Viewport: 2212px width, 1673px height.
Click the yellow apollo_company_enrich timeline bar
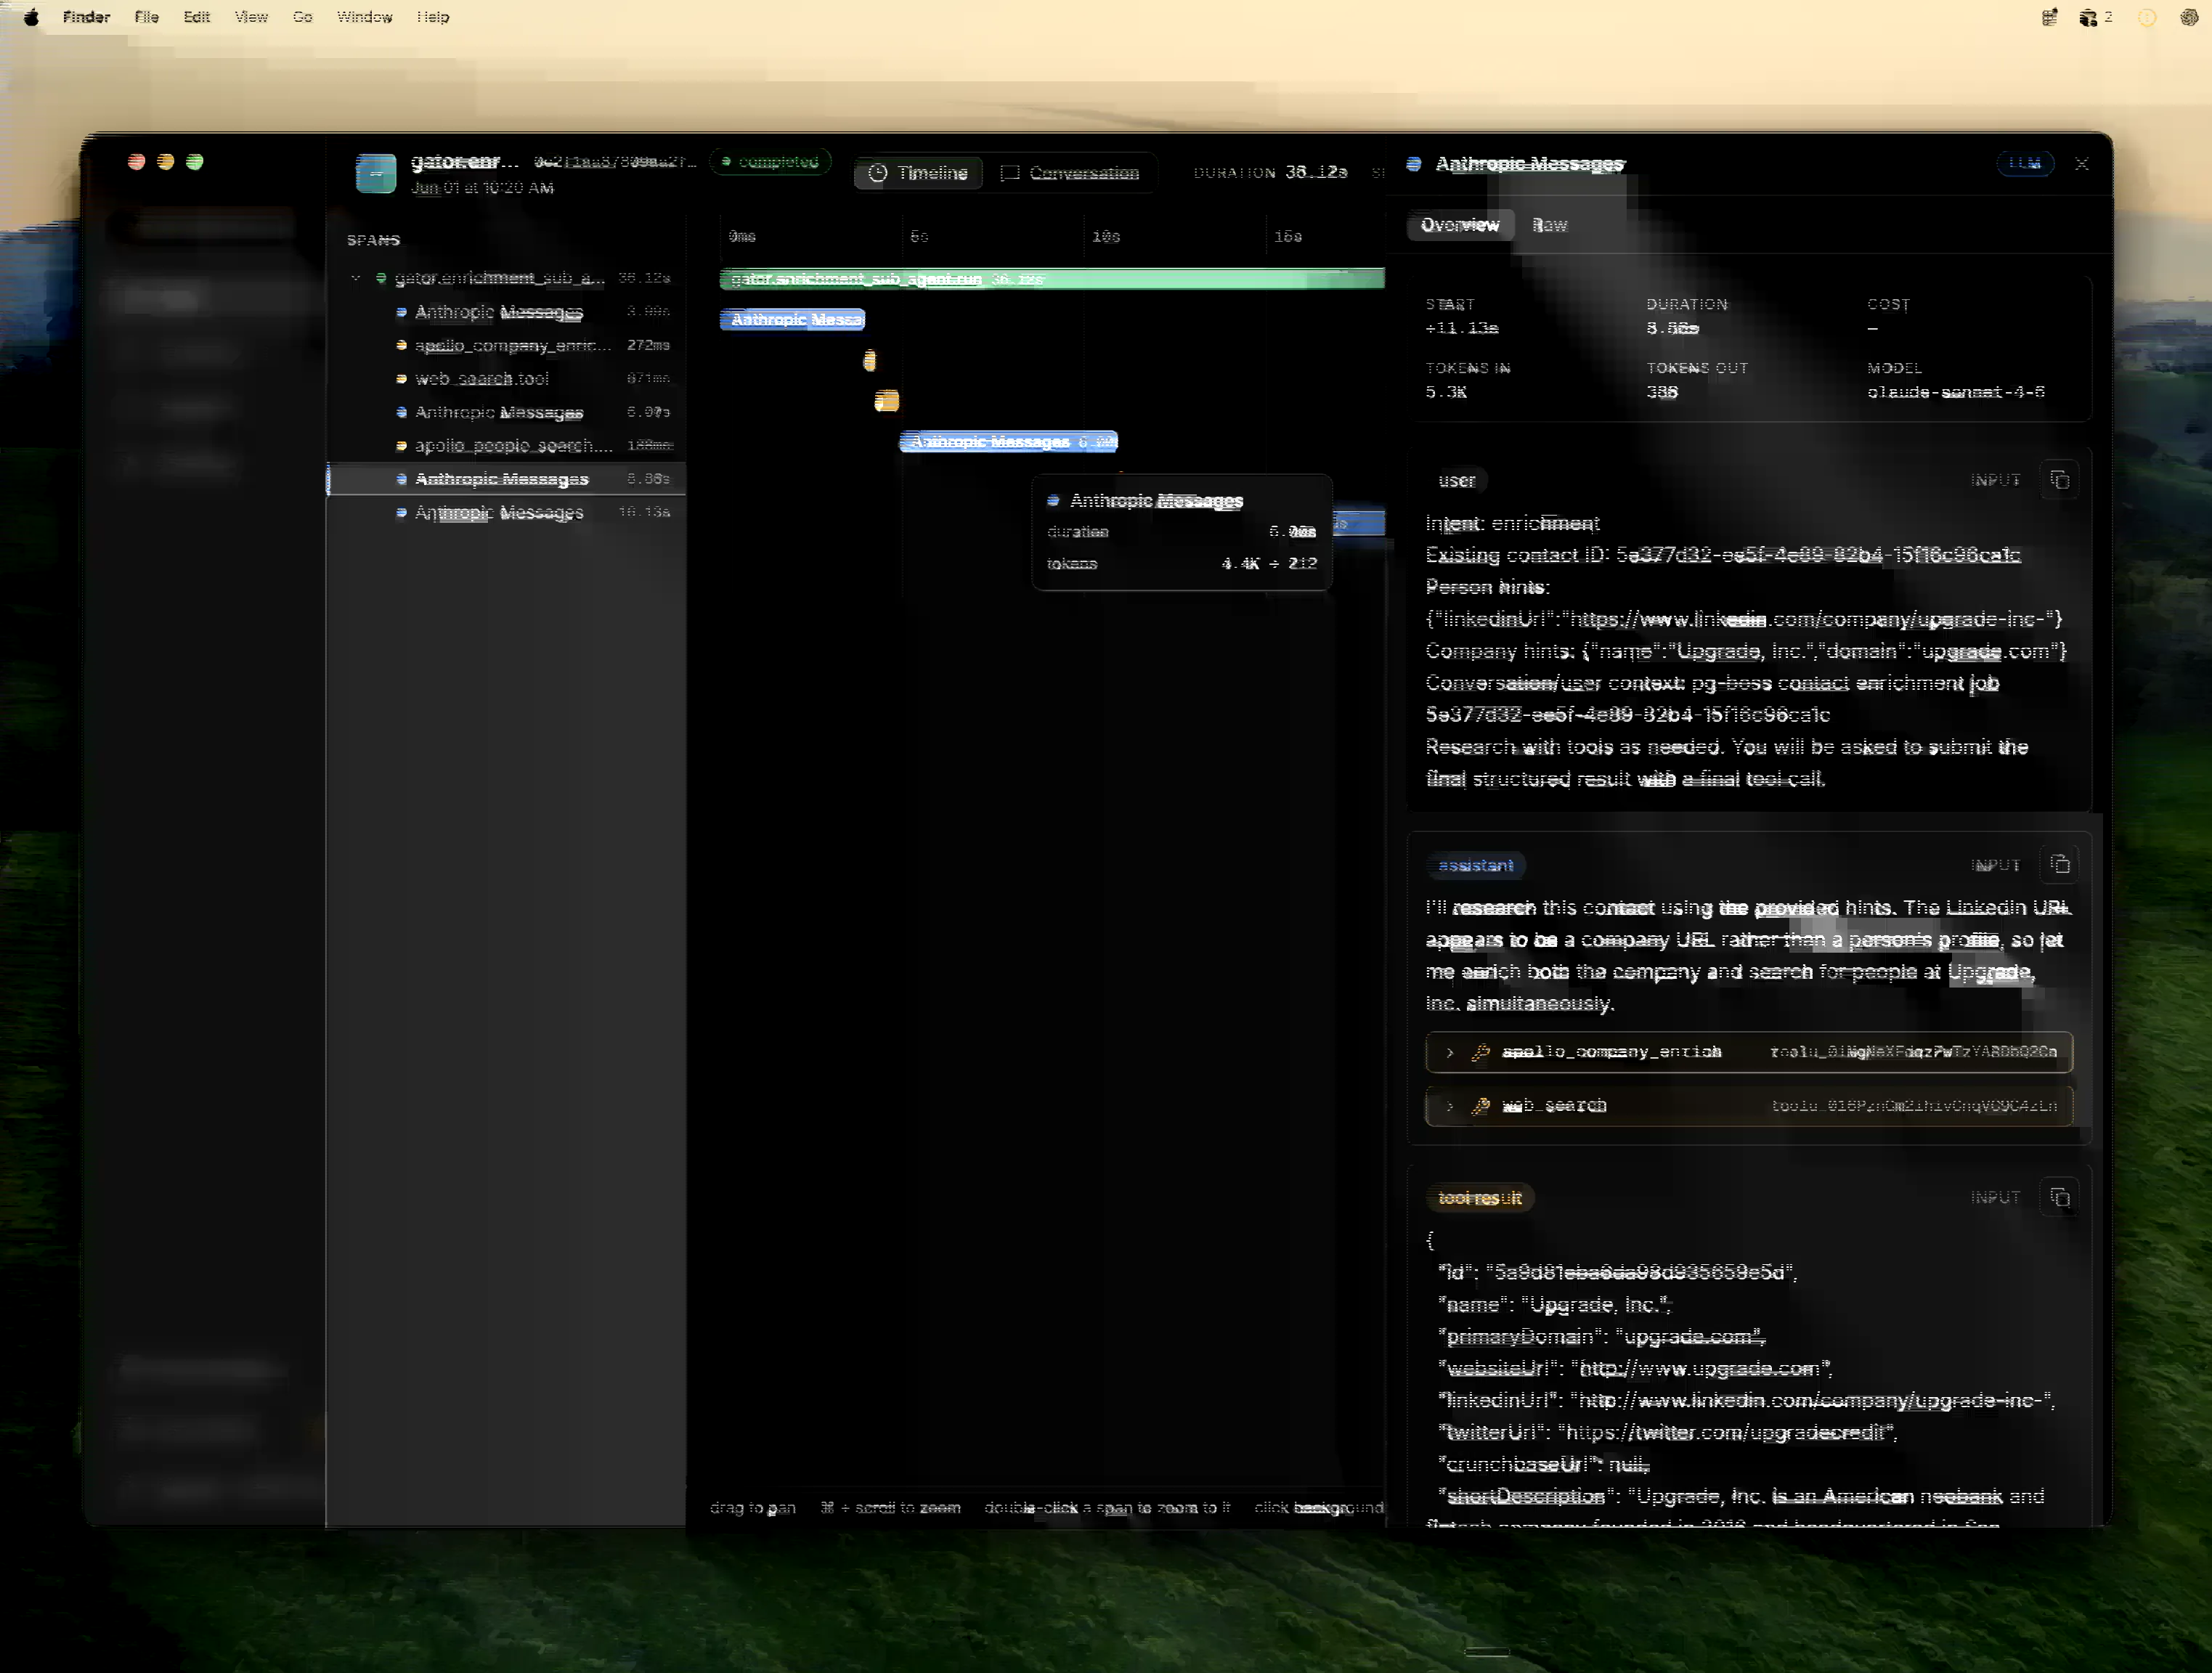pyautogui.click(x=870, y=361)
